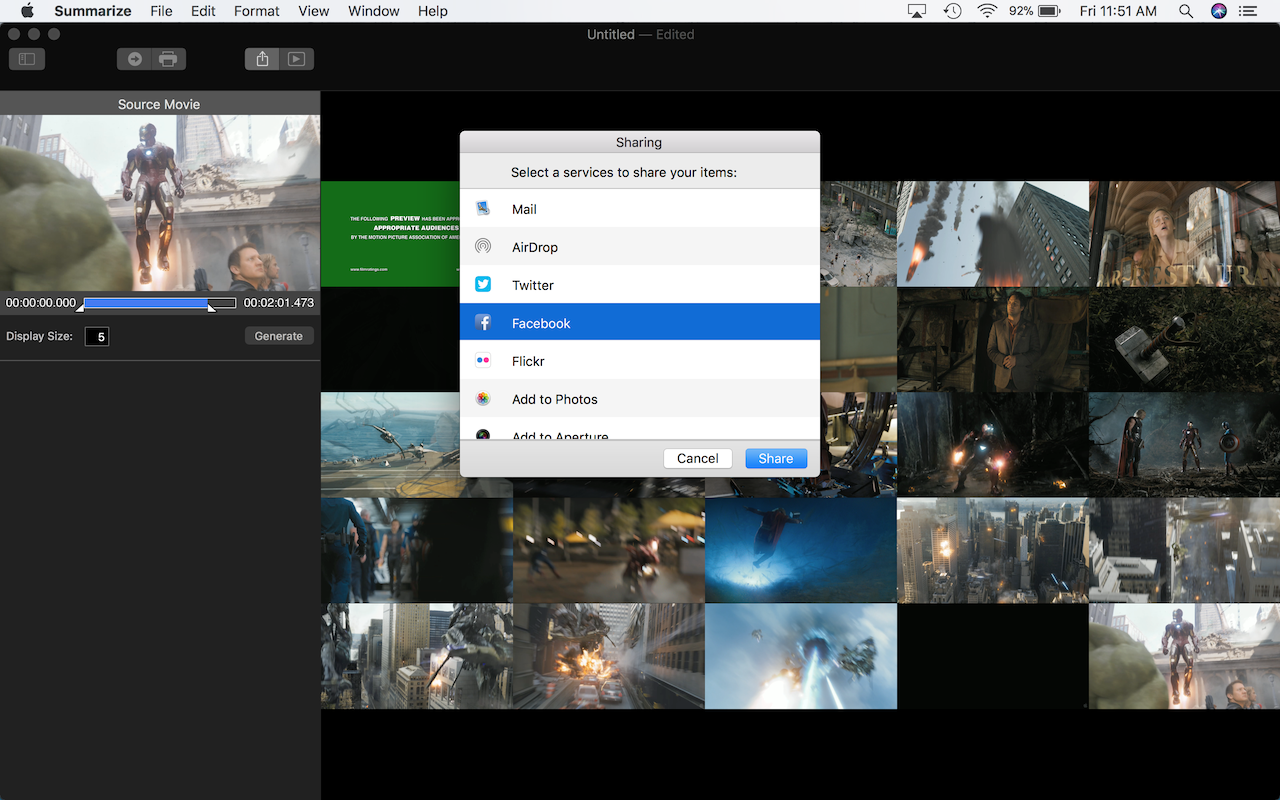
Task: Click the movie range timeline slider
Action: pos(159,303)
